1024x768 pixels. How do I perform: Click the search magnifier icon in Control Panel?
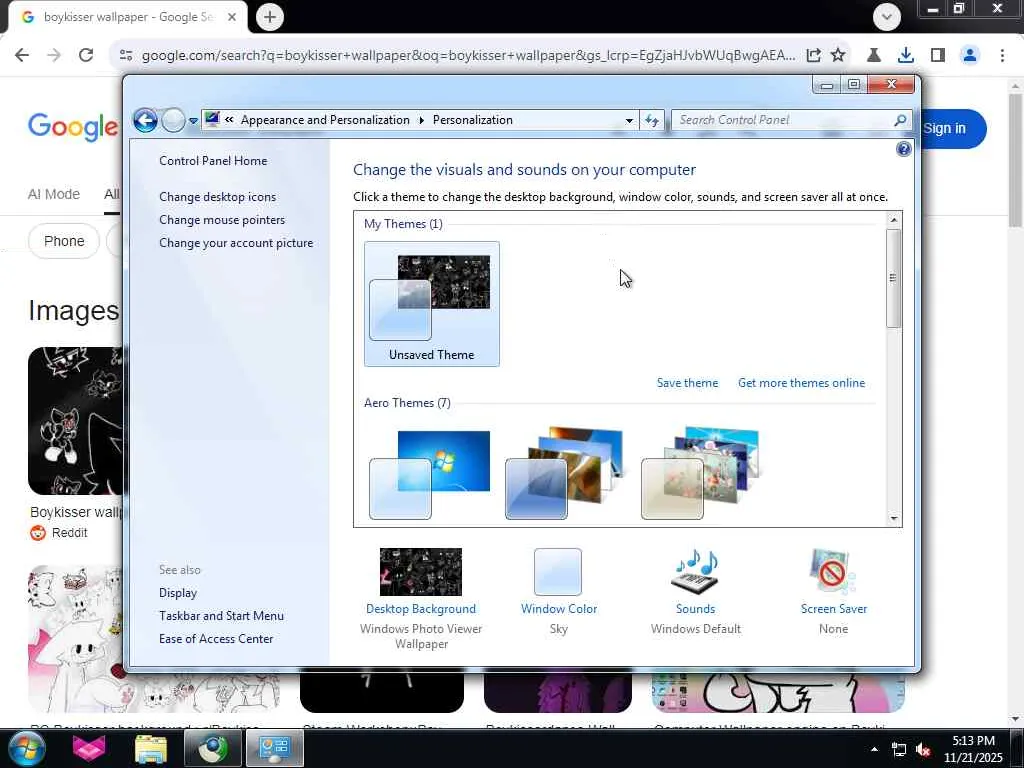[901, 120]
